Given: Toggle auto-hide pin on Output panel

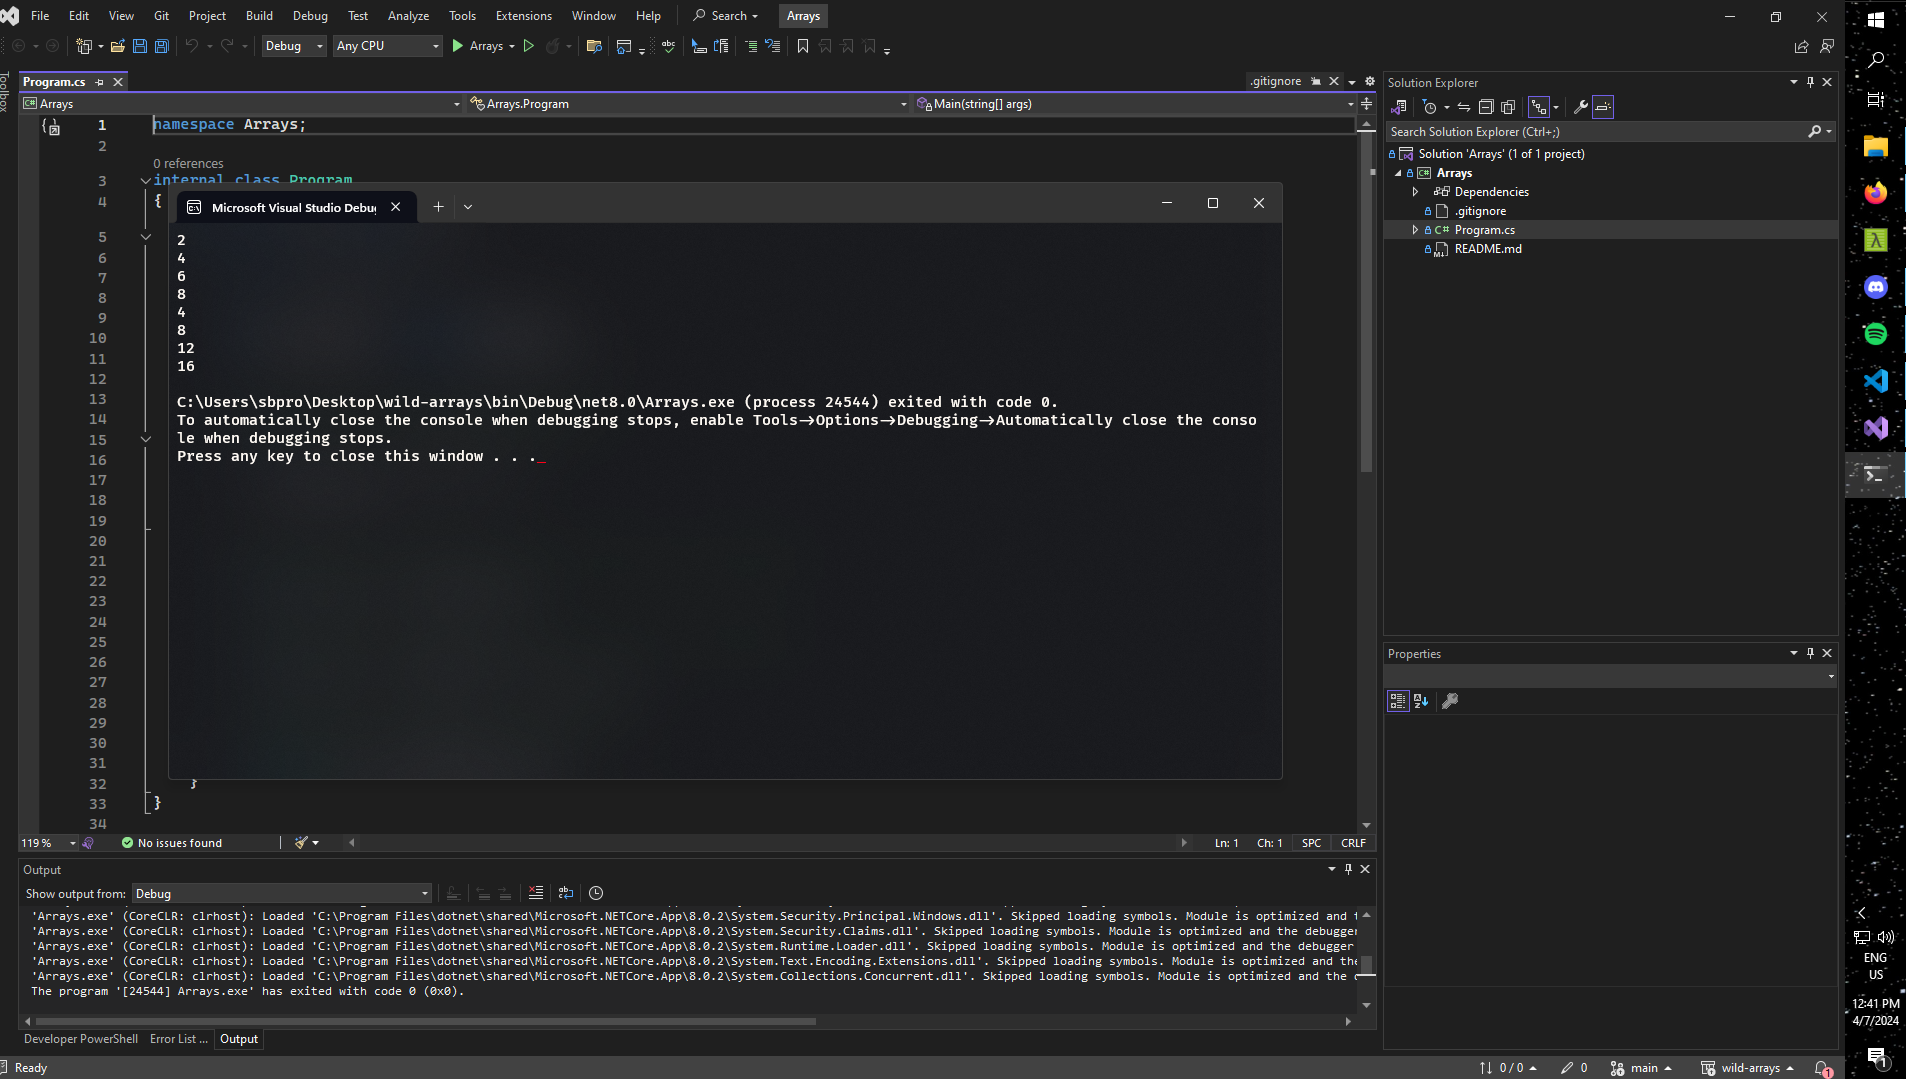Looking at the screenshot, I should pyautogui.click(x=1348, y=869).
